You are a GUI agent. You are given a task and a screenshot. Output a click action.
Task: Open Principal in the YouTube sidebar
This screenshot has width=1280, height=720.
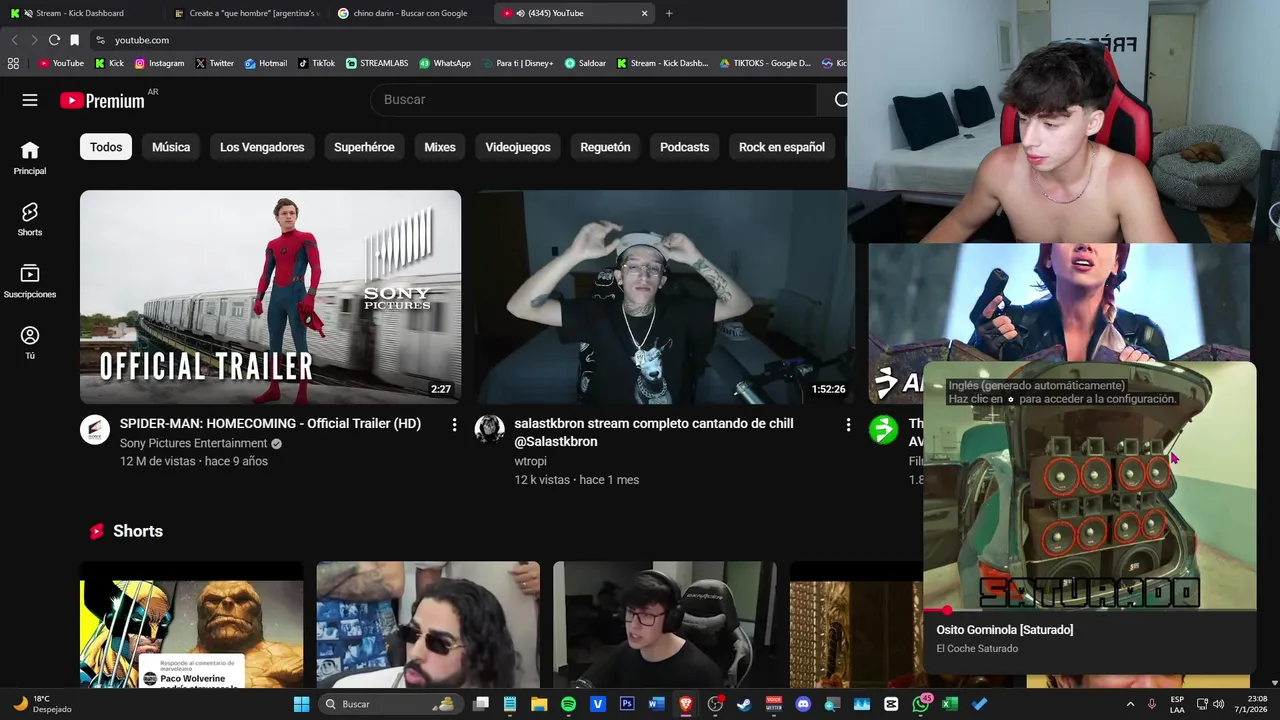click(30, 158)
